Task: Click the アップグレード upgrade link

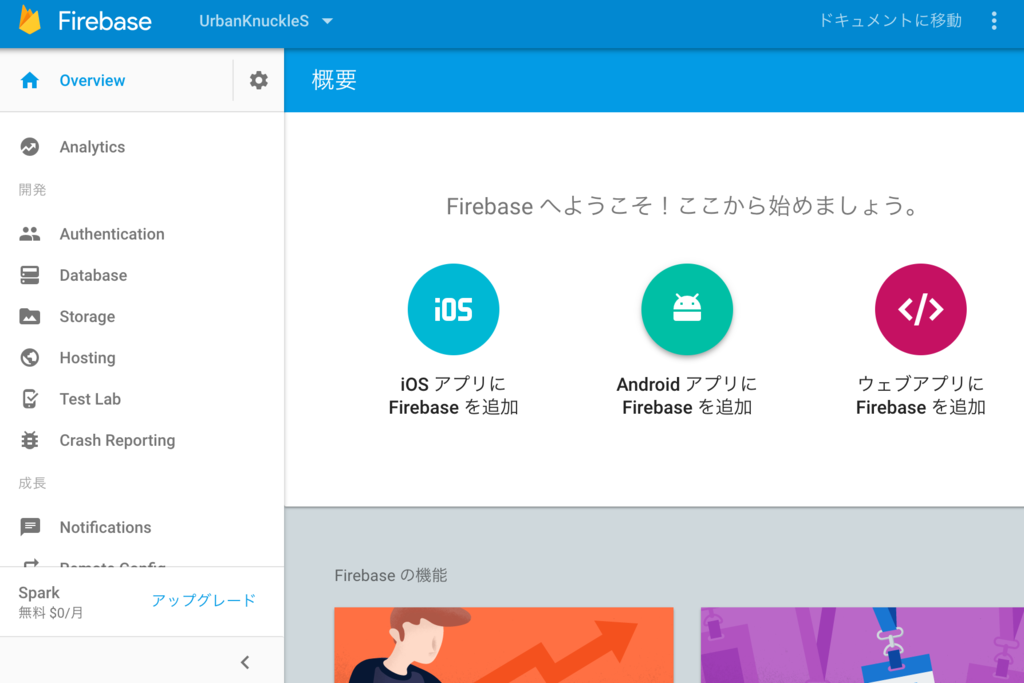Action: click(204, 600)
